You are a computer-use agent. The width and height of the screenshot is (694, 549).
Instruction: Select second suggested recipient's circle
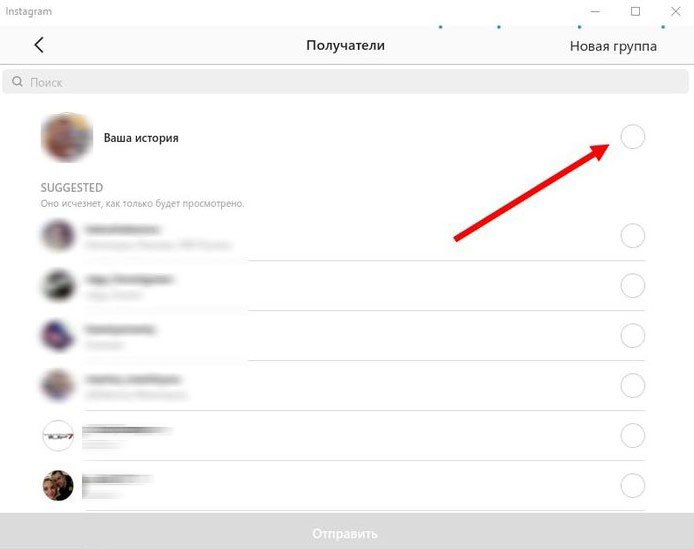632,286
